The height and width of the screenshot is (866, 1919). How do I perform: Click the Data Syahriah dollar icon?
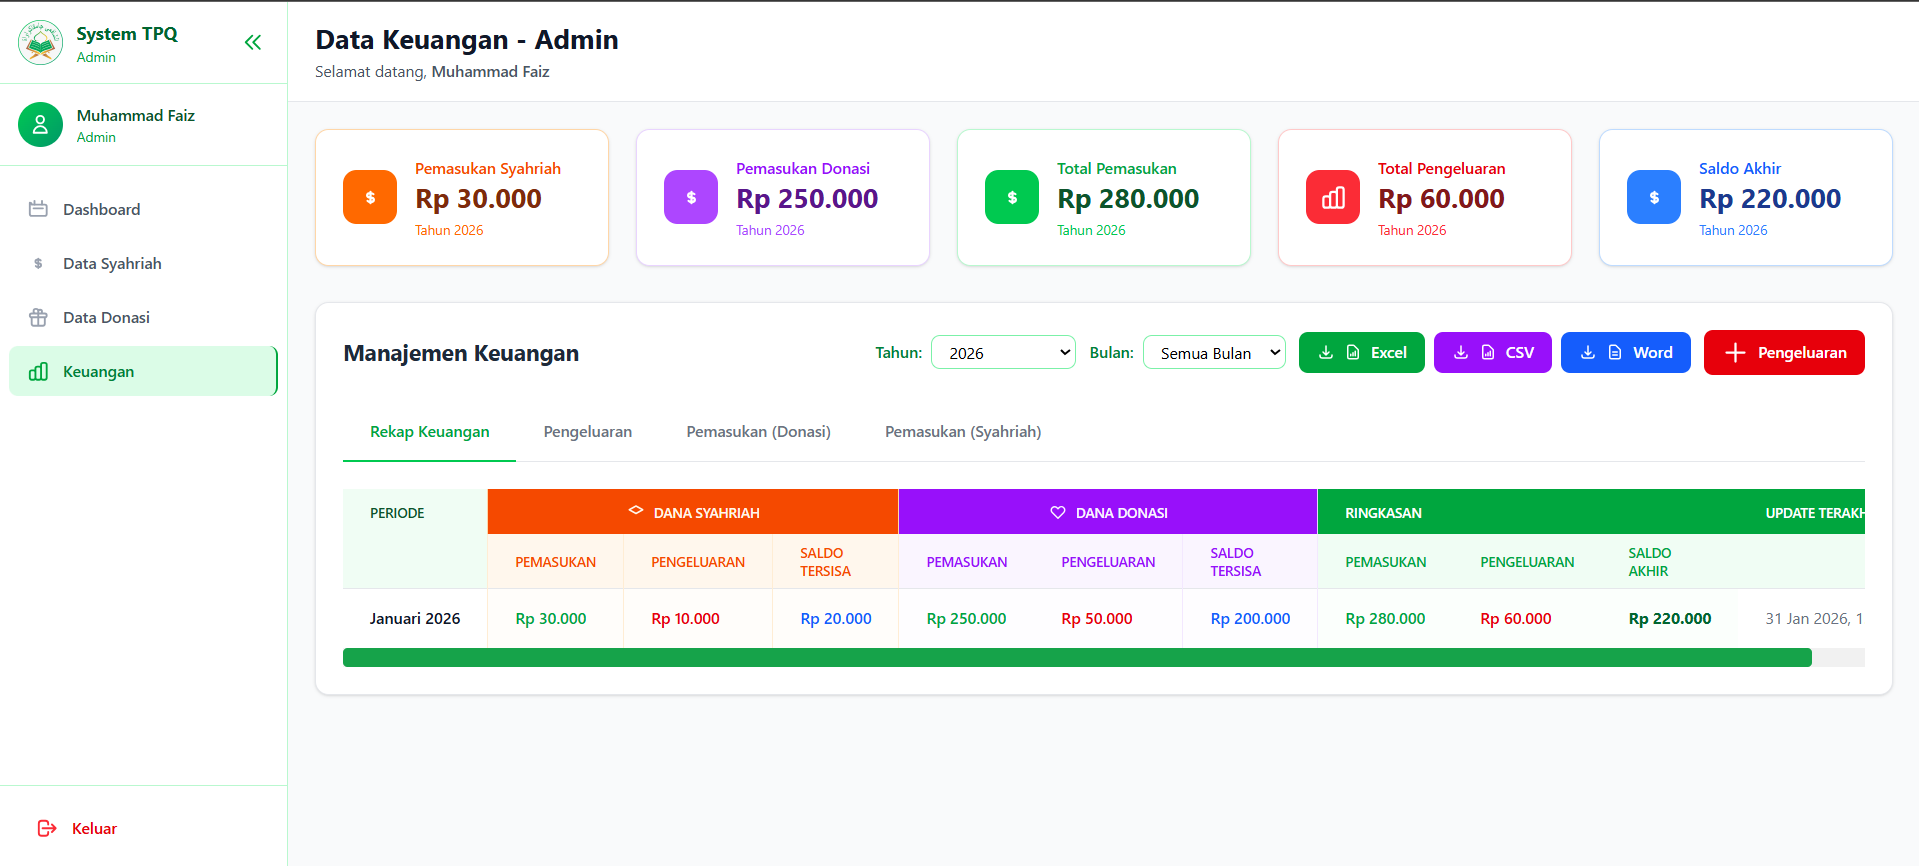point(38,263)
